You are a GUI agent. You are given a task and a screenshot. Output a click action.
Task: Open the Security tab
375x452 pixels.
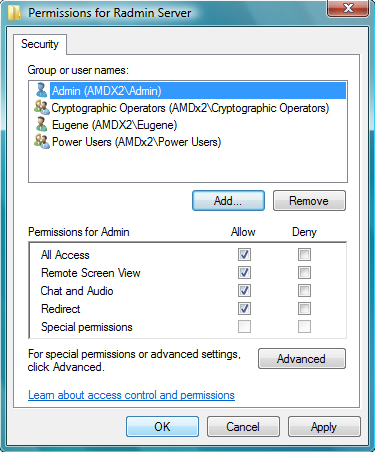coord(40,44)
